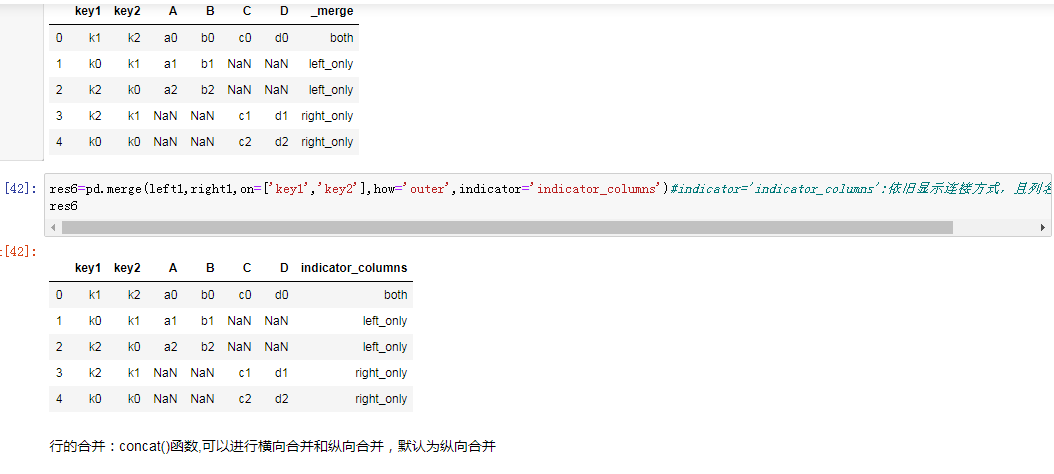Click 'a1' in the indicator_columns table
Screen dimensions: 1054x474
pyautogui.click(x=171, y=321)
